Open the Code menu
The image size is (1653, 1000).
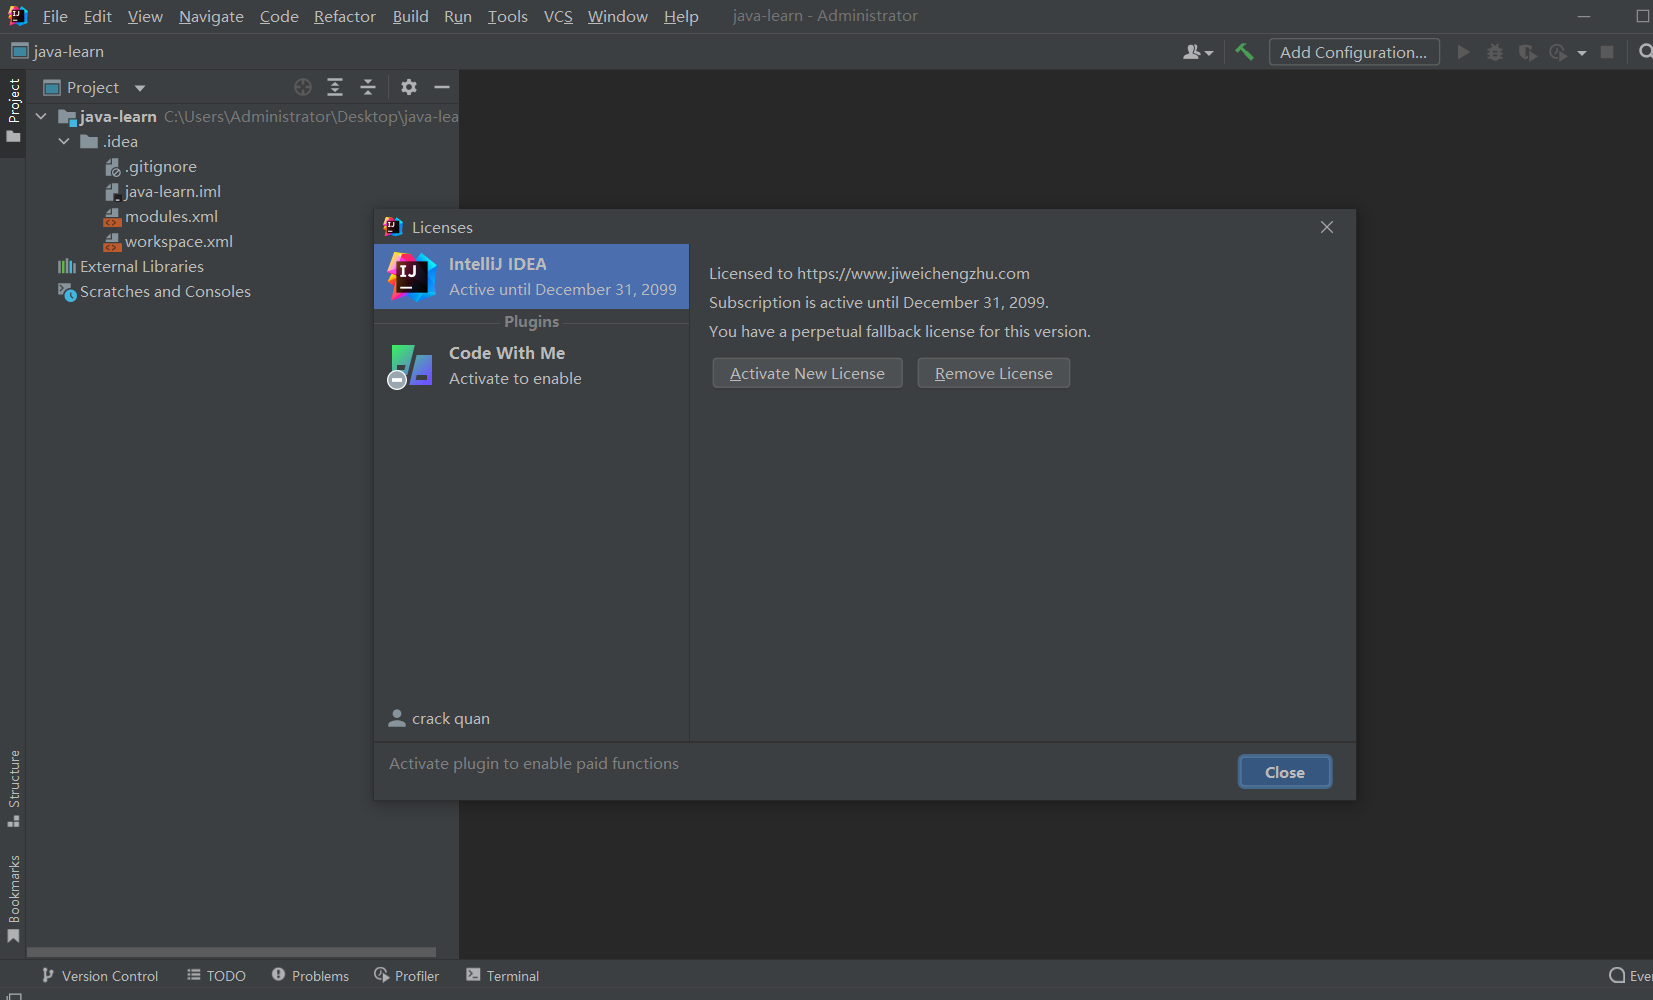(279, 16)
